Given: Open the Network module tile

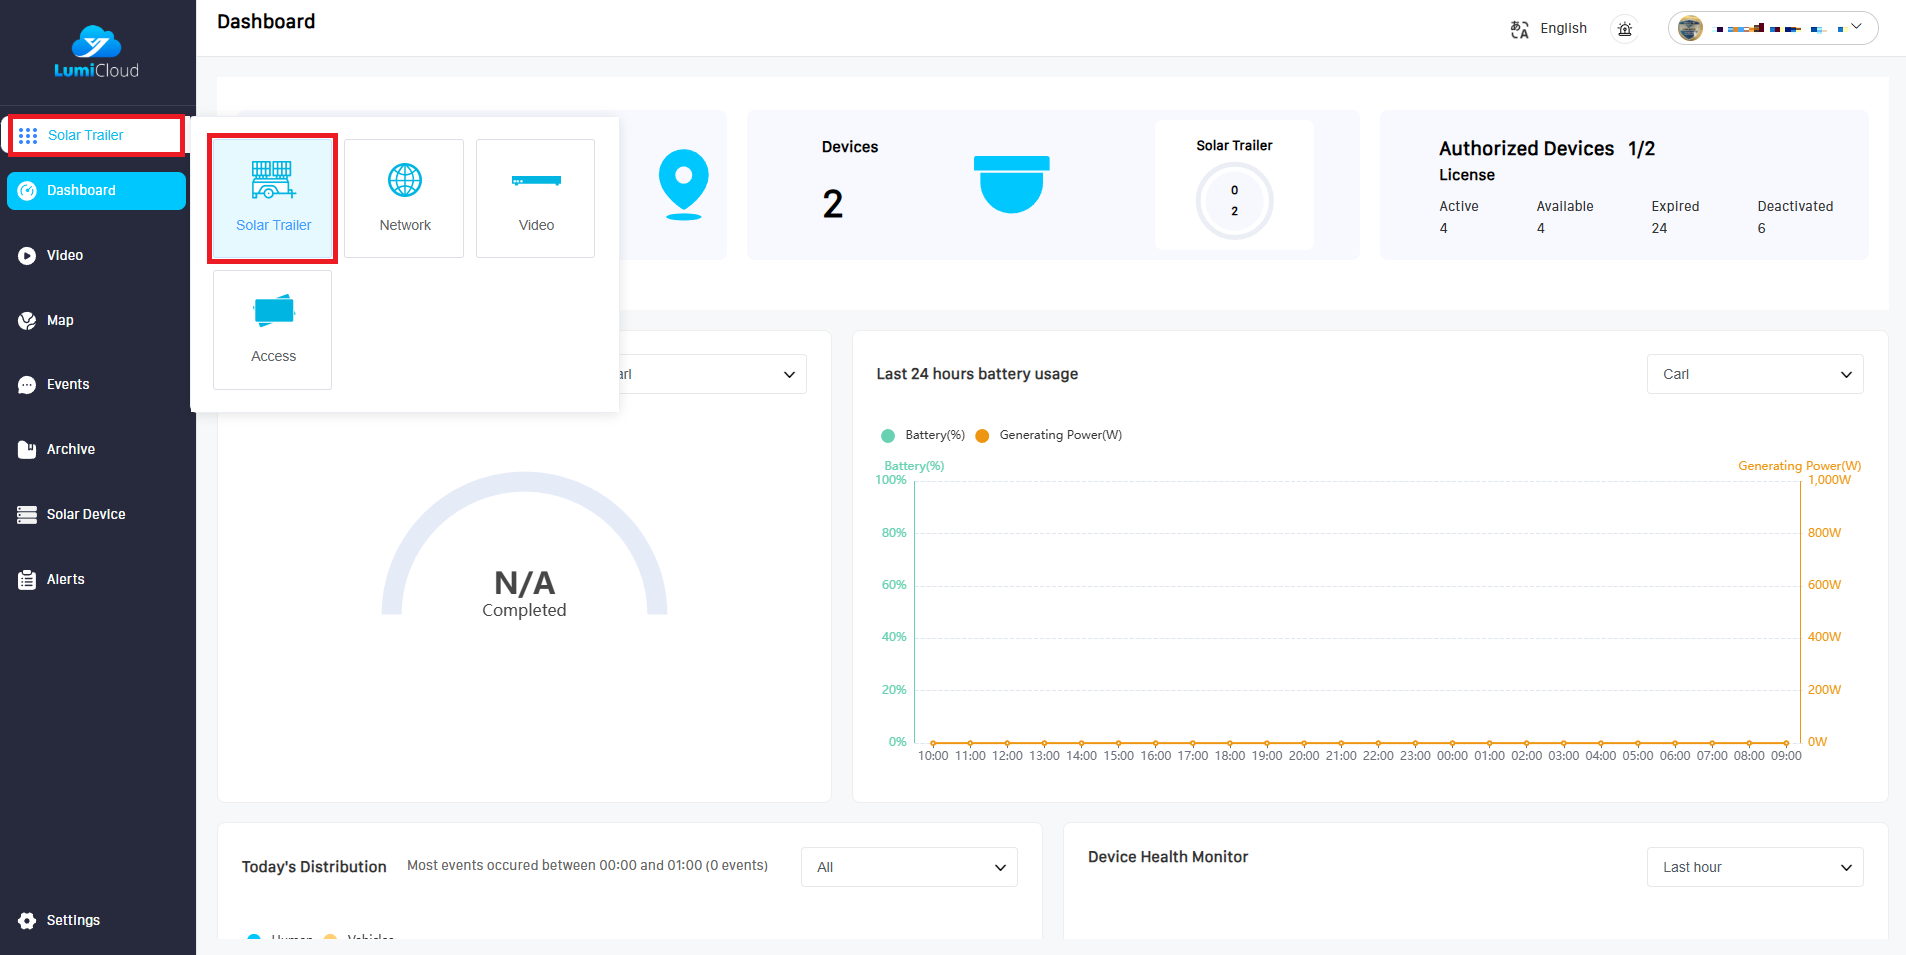Looking at the screenshot, I should tap(404, 198).
